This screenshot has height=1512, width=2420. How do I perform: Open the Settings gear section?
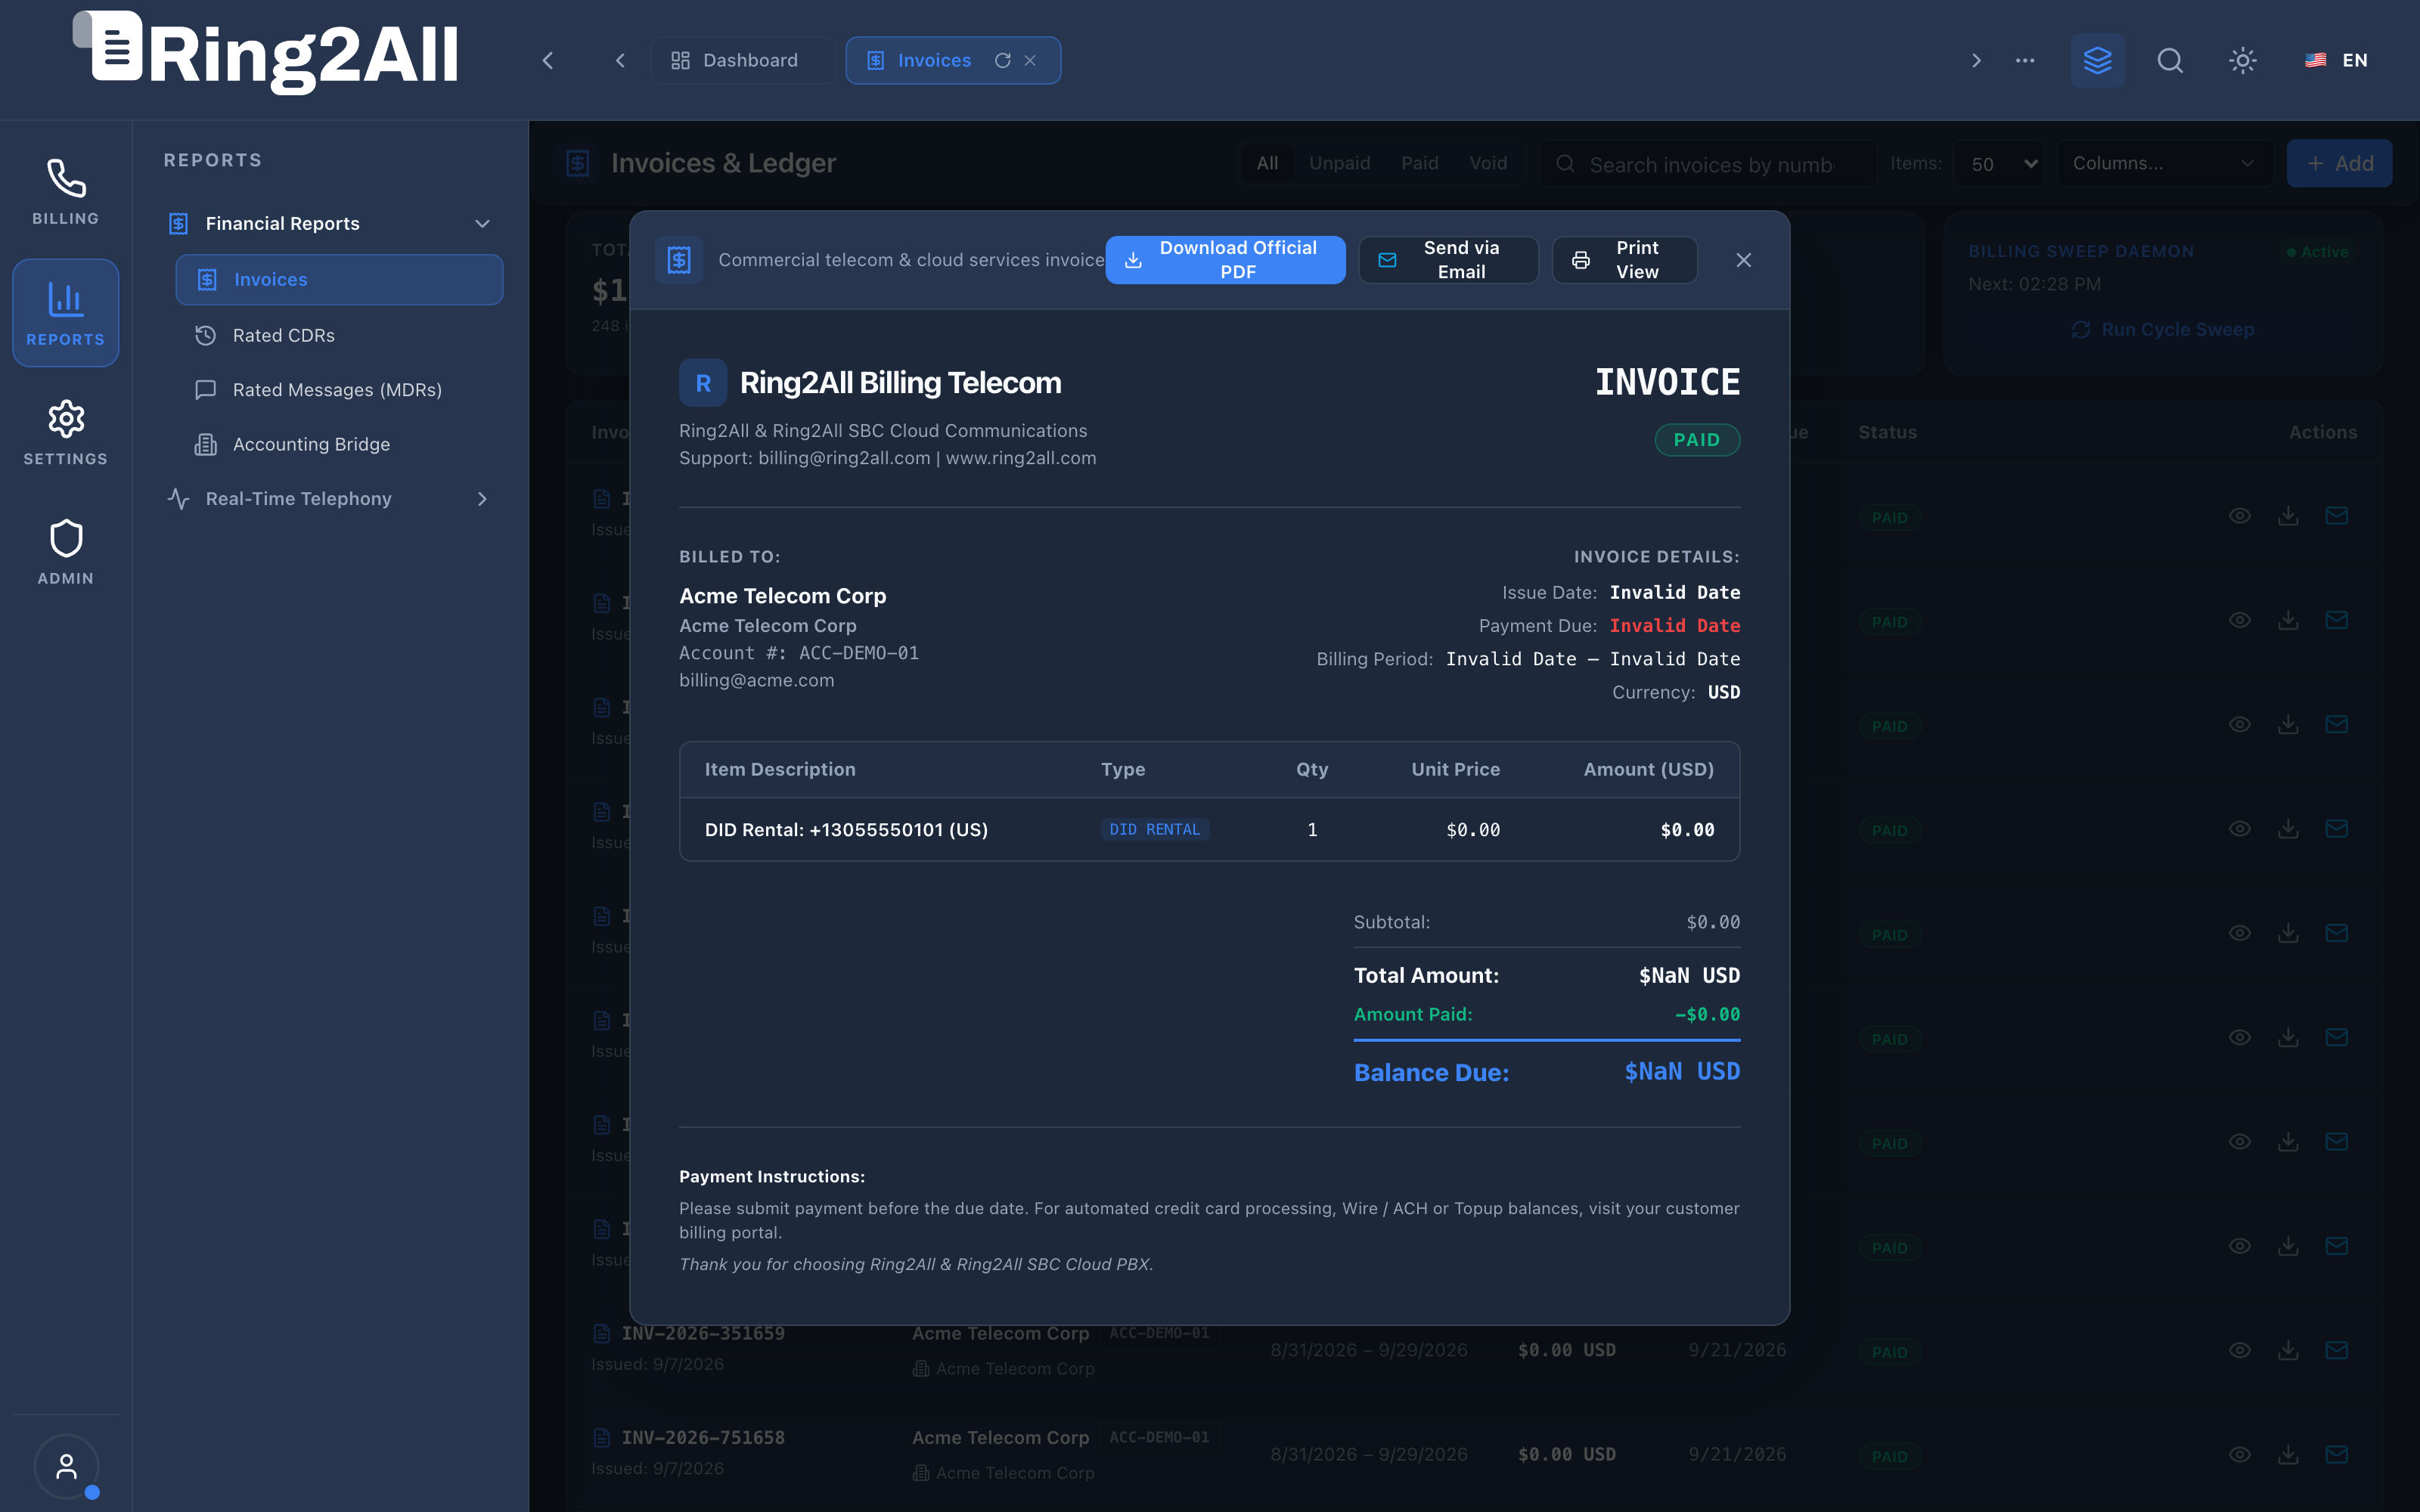click(x=65, y=432)
